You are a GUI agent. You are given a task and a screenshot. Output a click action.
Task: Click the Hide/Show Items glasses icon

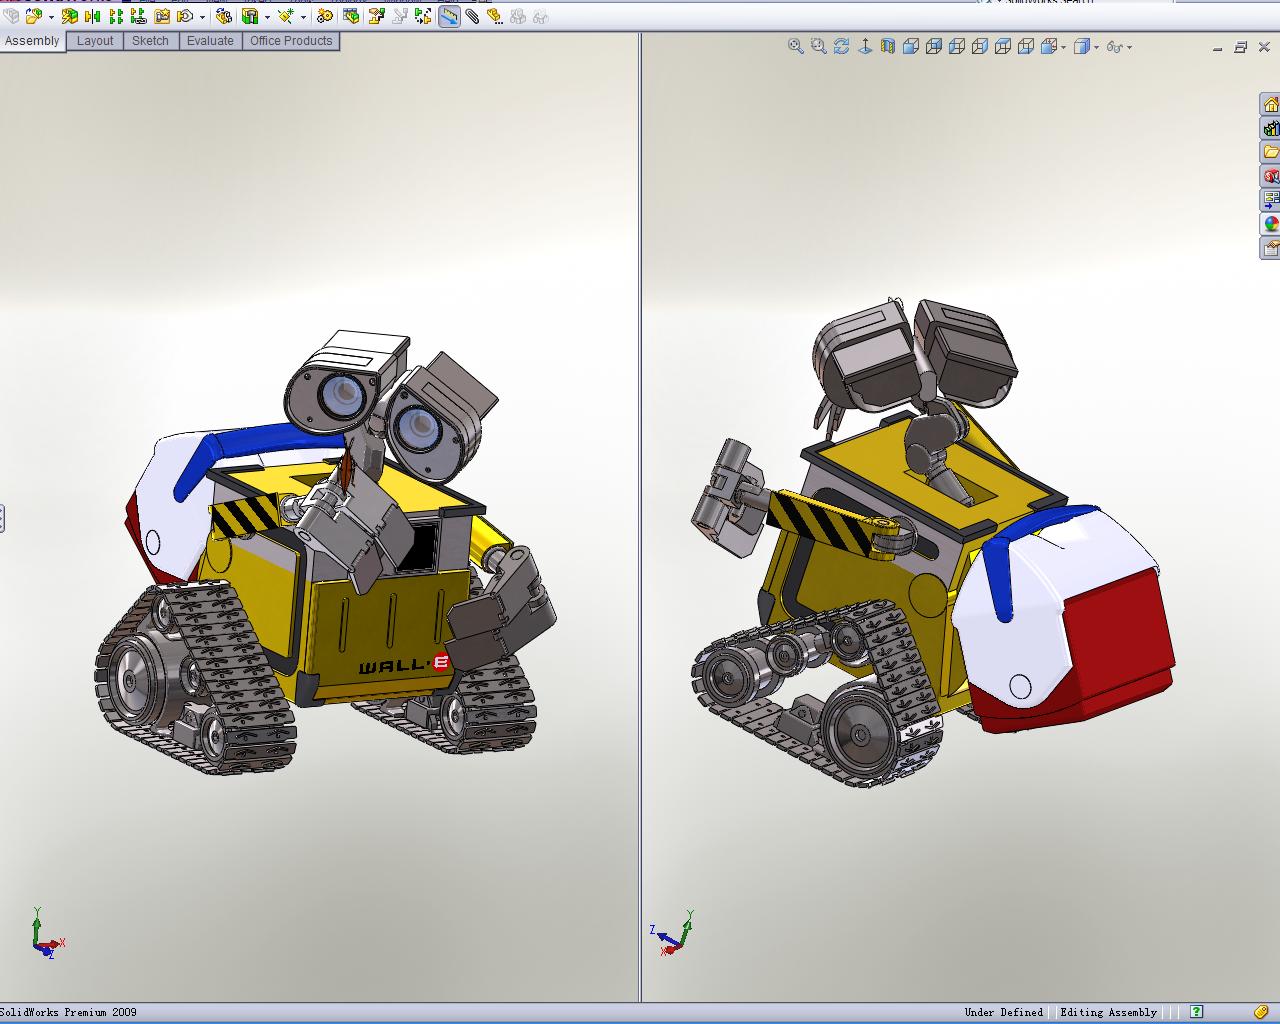[1114, 46]
